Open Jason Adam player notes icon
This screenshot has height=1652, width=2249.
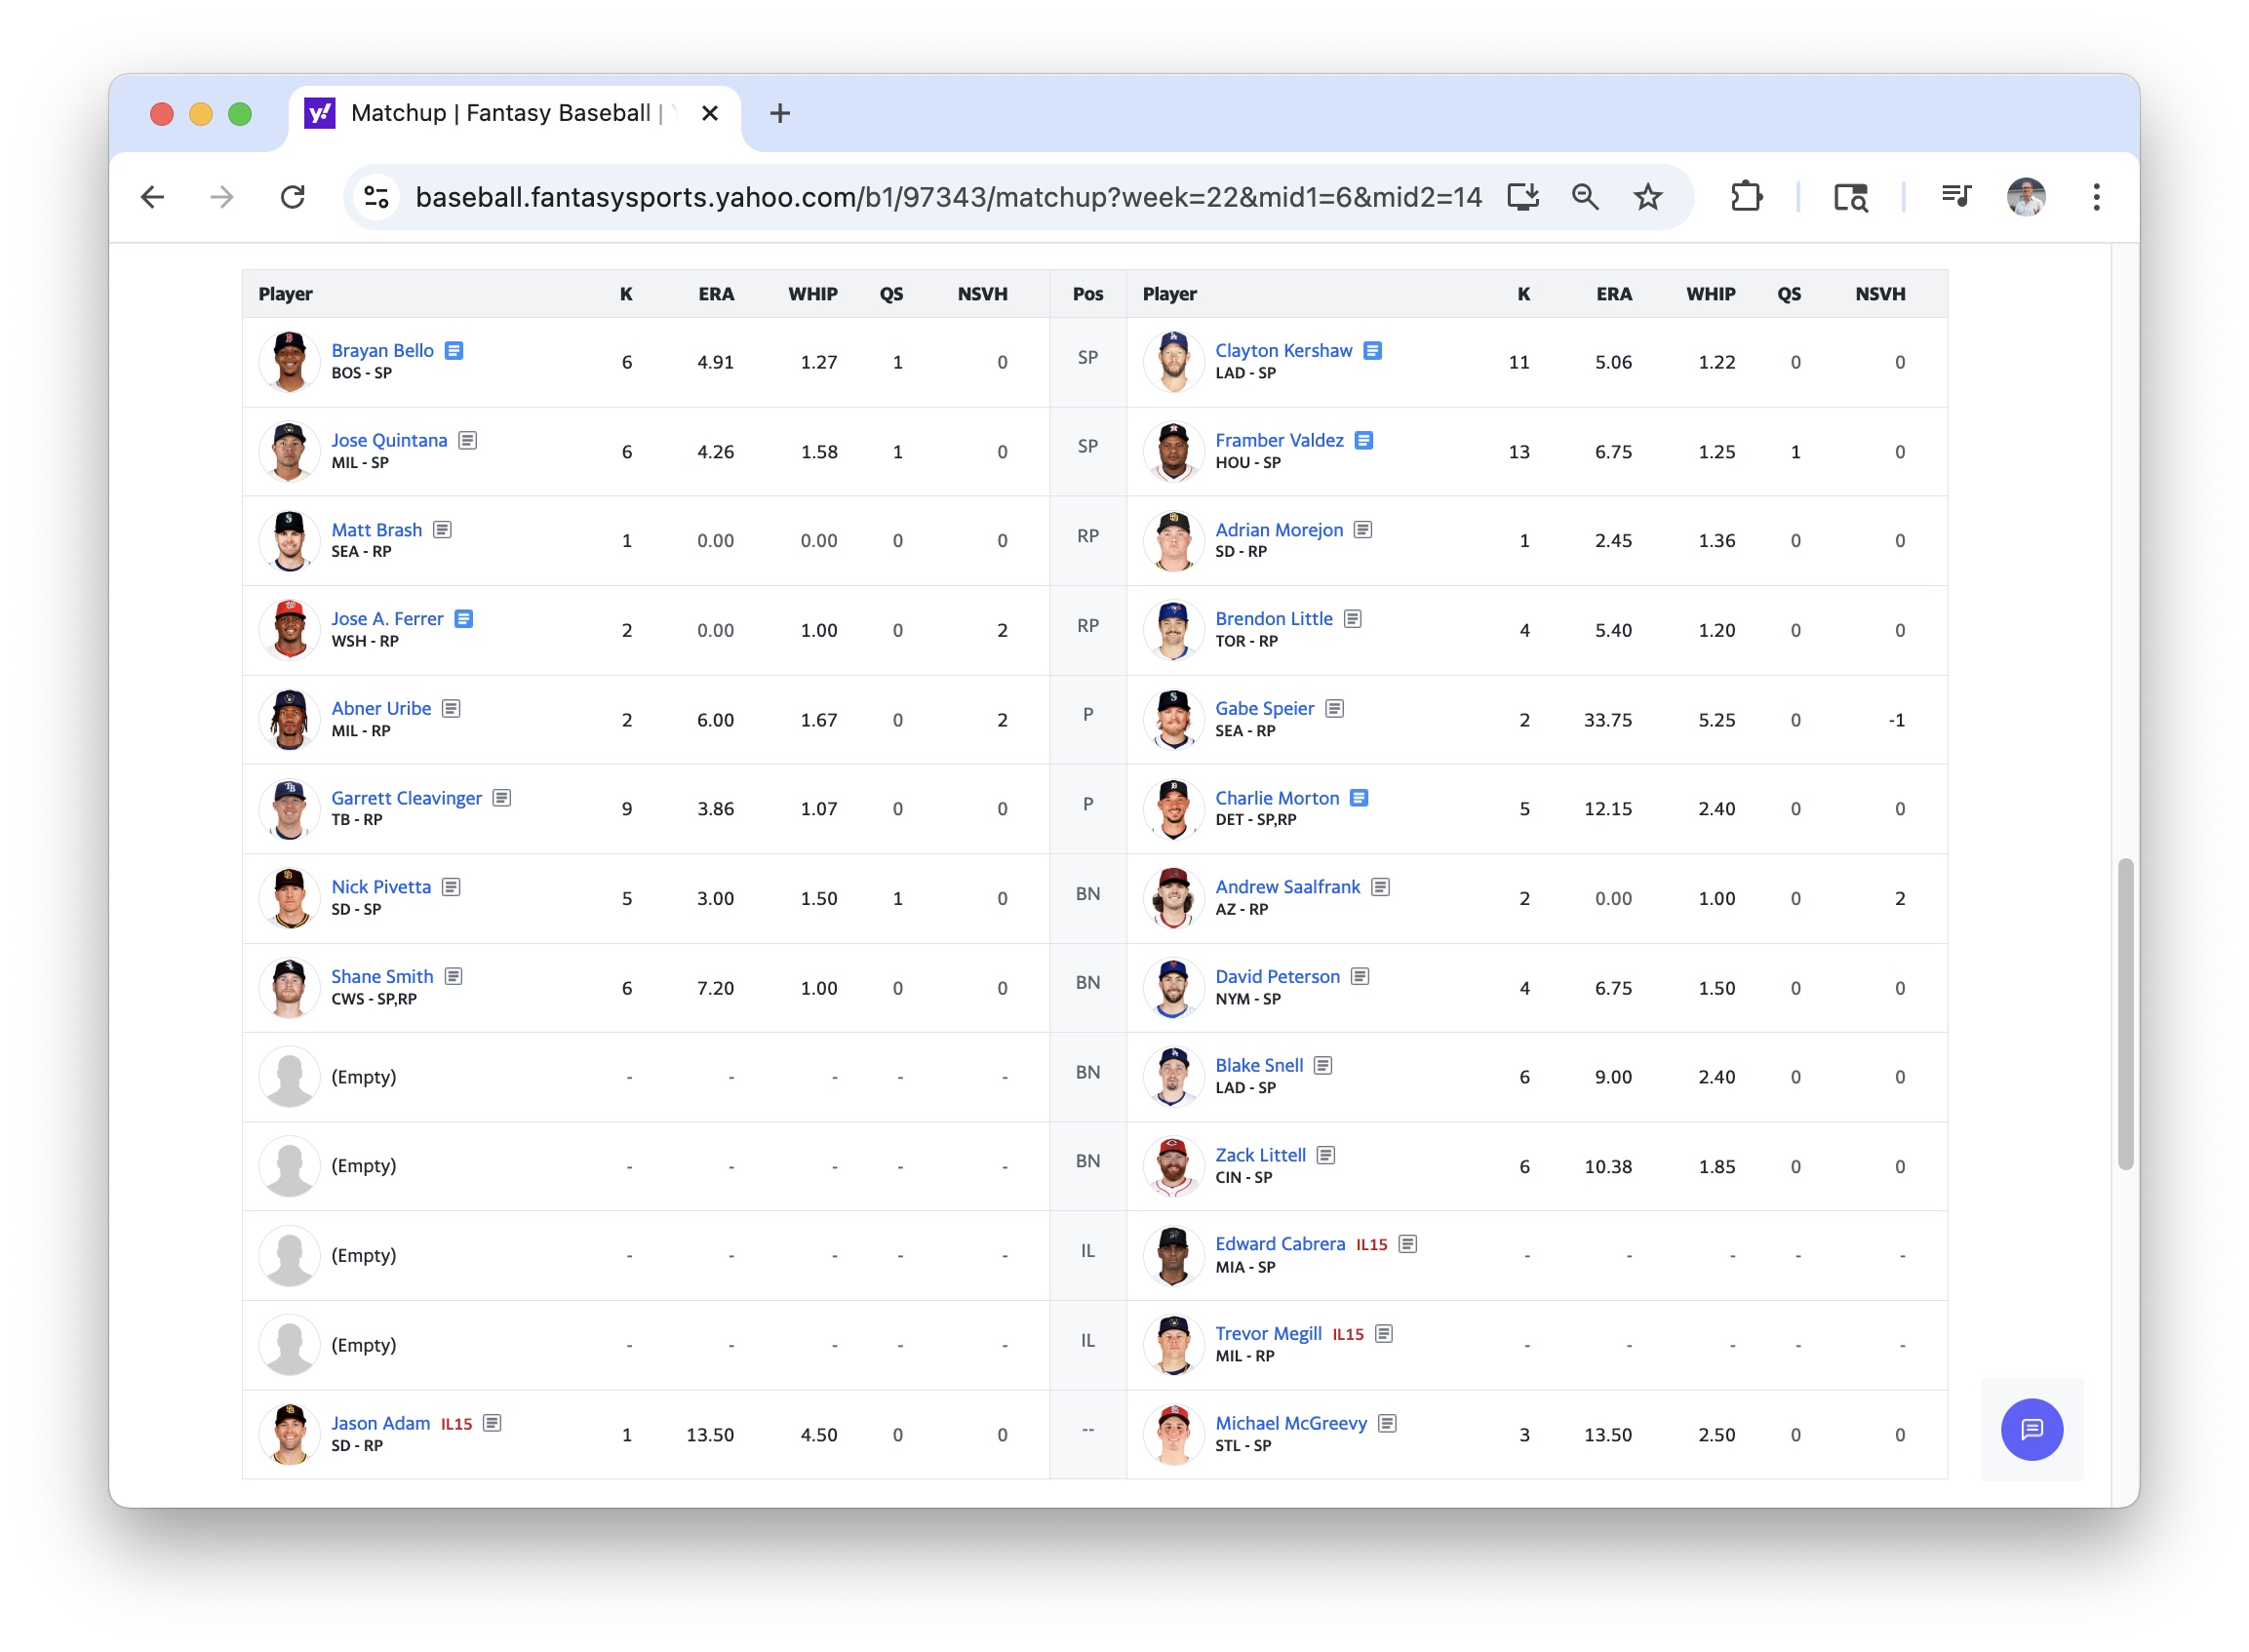pyautogui.click(x=492, y=1424)
